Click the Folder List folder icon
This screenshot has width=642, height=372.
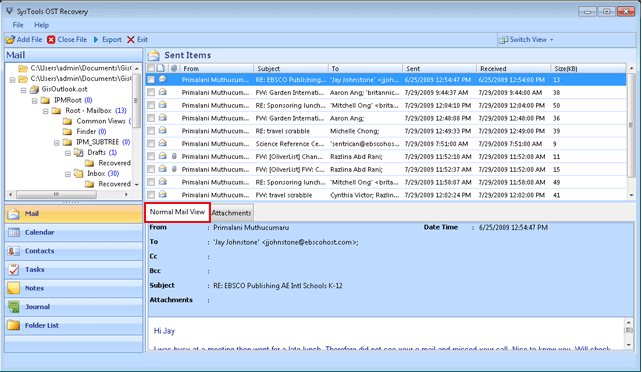(x=14, y=325)
